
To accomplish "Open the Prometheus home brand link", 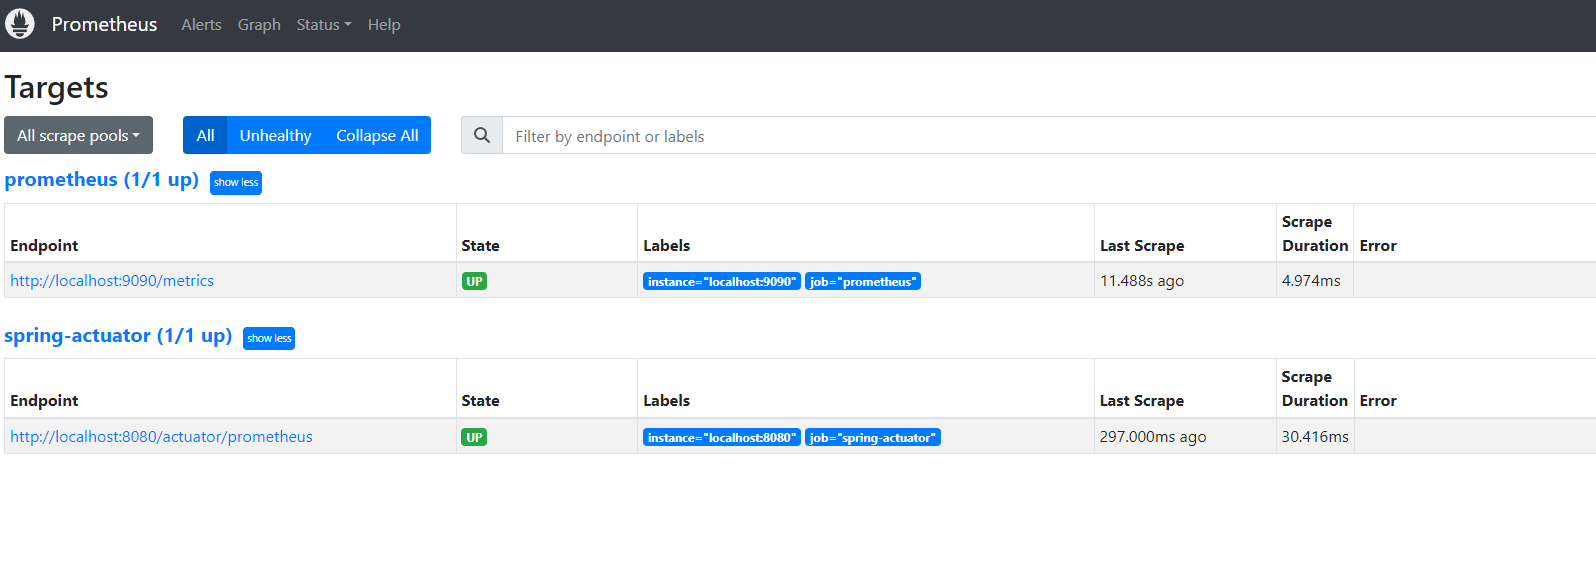I will coord(104,24).
